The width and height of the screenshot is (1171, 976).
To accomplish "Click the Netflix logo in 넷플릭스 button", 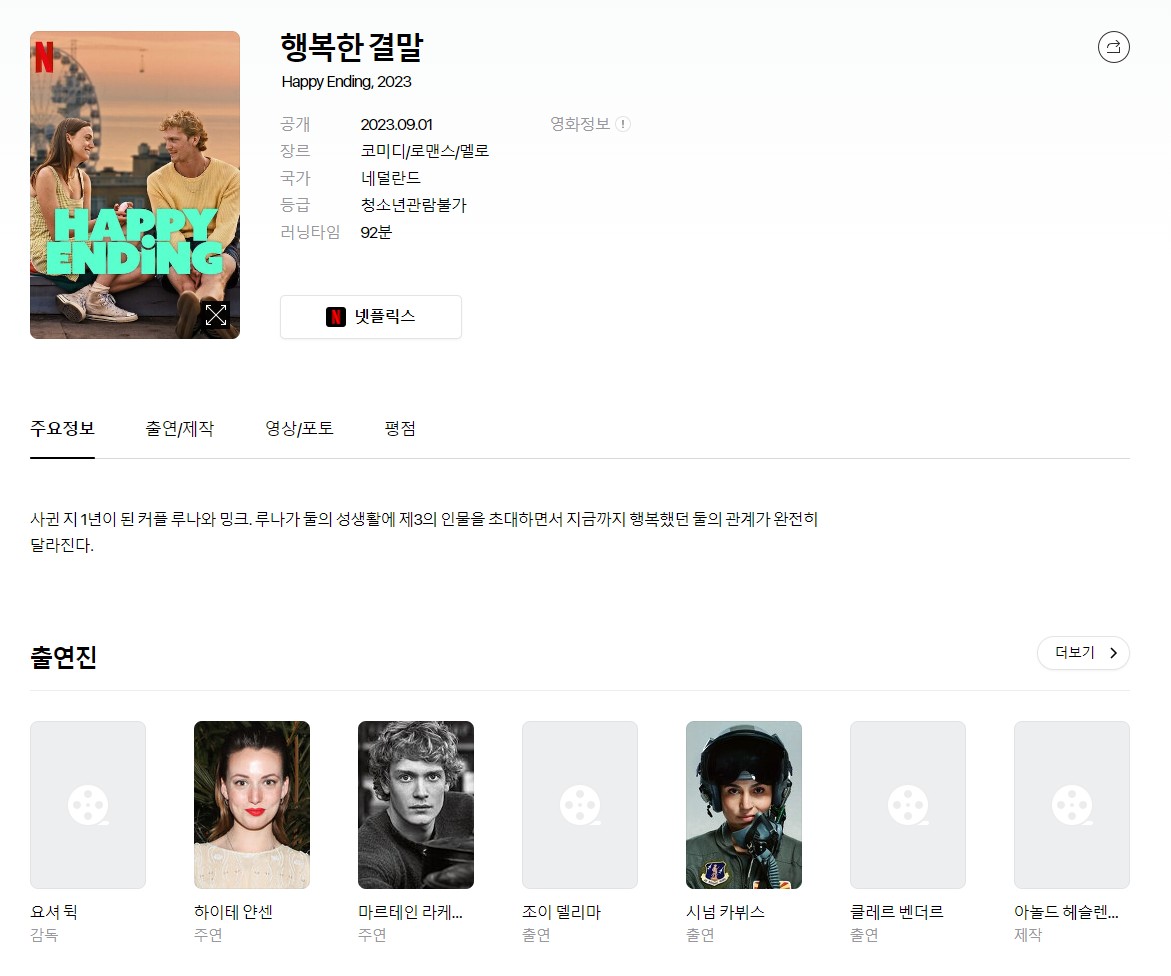I will click(x=336, y=317).
